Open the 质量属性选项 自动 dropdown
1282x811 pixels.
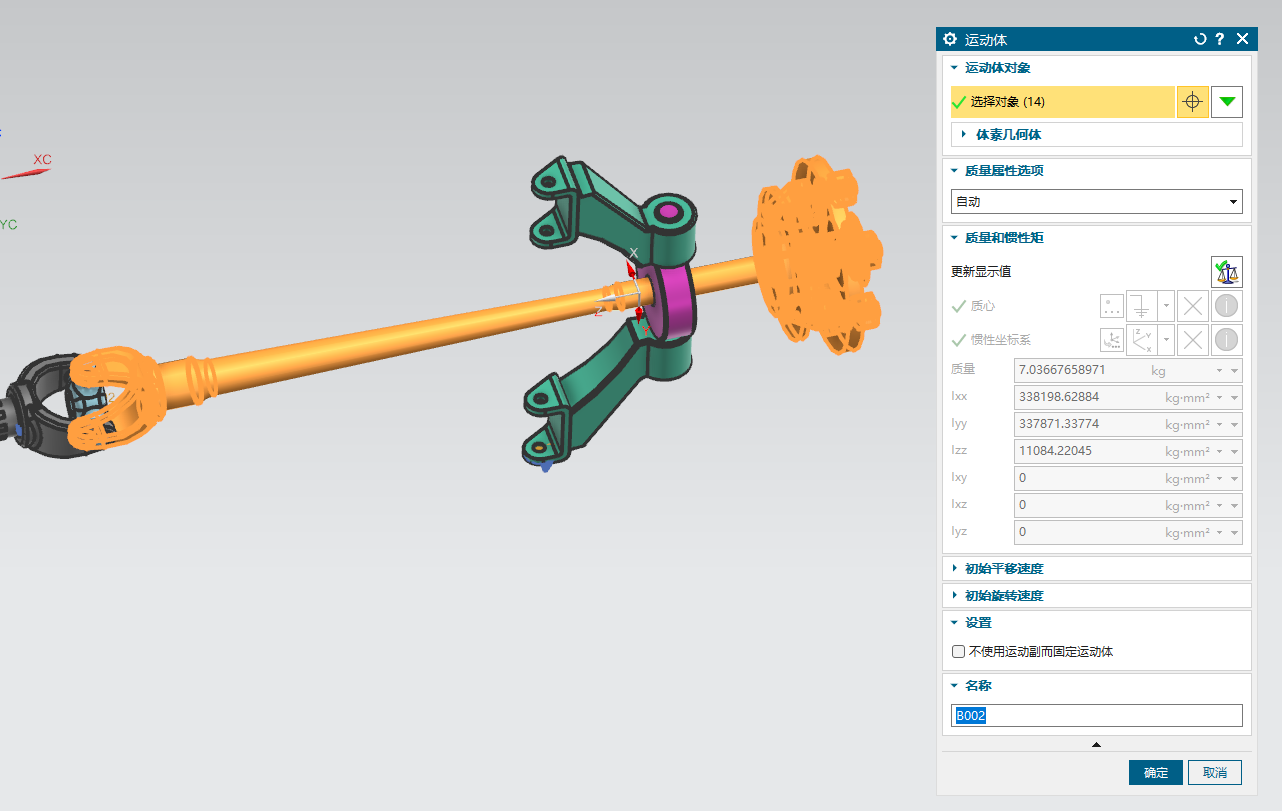point(1096,201)
